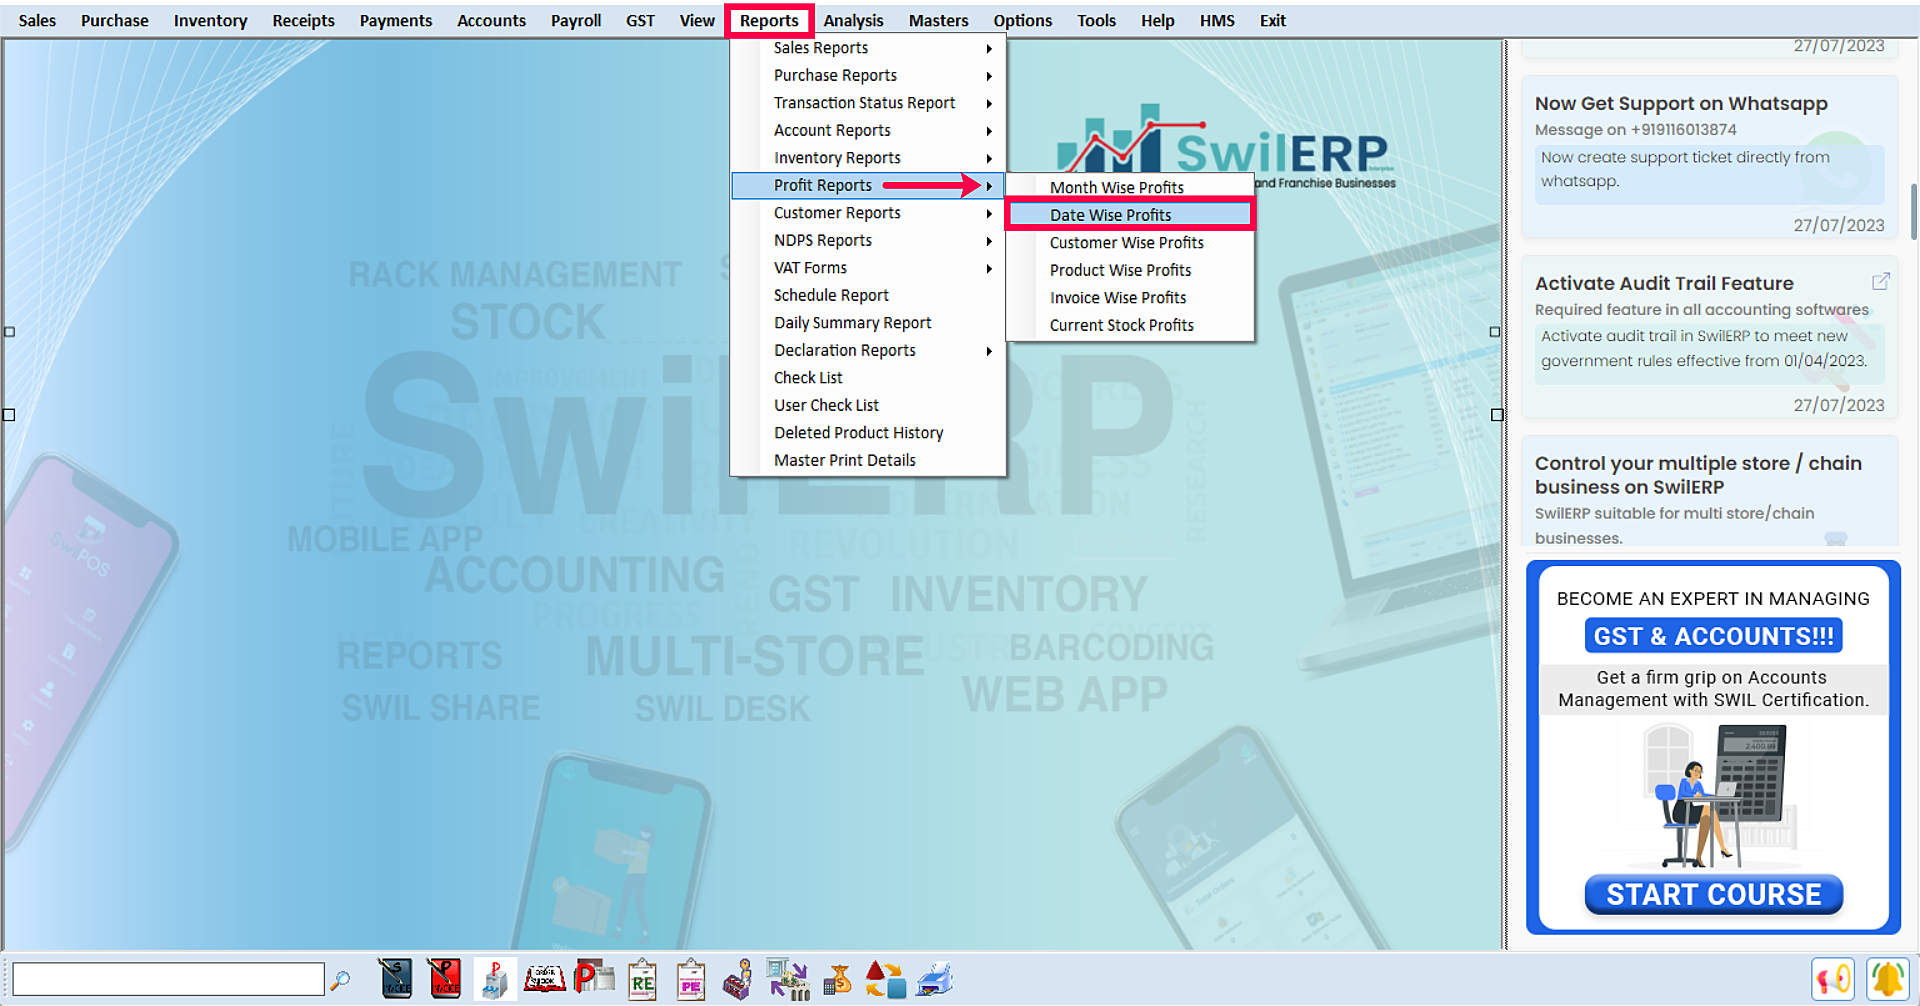Click the cashier counter icon
This screenshot has width=1920, height=1006.
click(x=738, y=979)
